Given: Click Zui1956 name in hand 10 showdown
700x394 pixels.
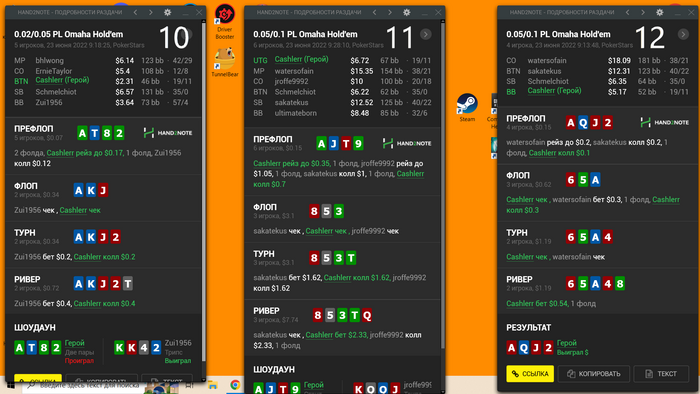Looking at the screenshot, I should click(x=178, y=343).
